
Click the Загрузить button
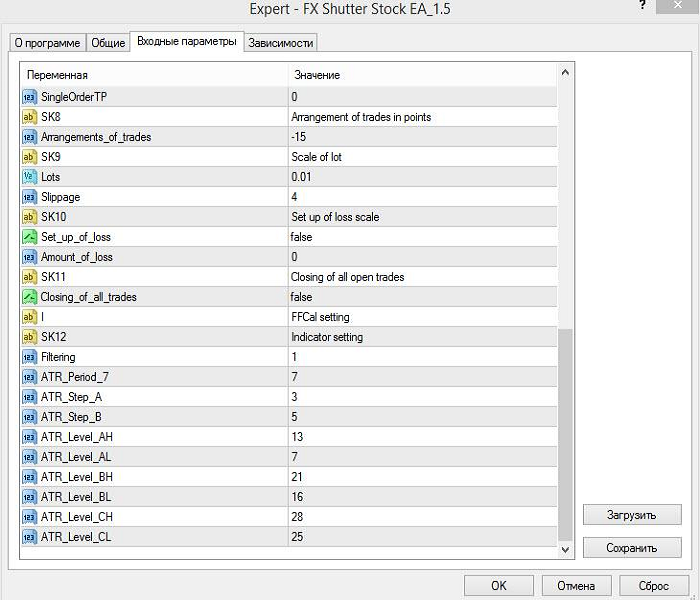pyautogui.click(x=632, y=515)
